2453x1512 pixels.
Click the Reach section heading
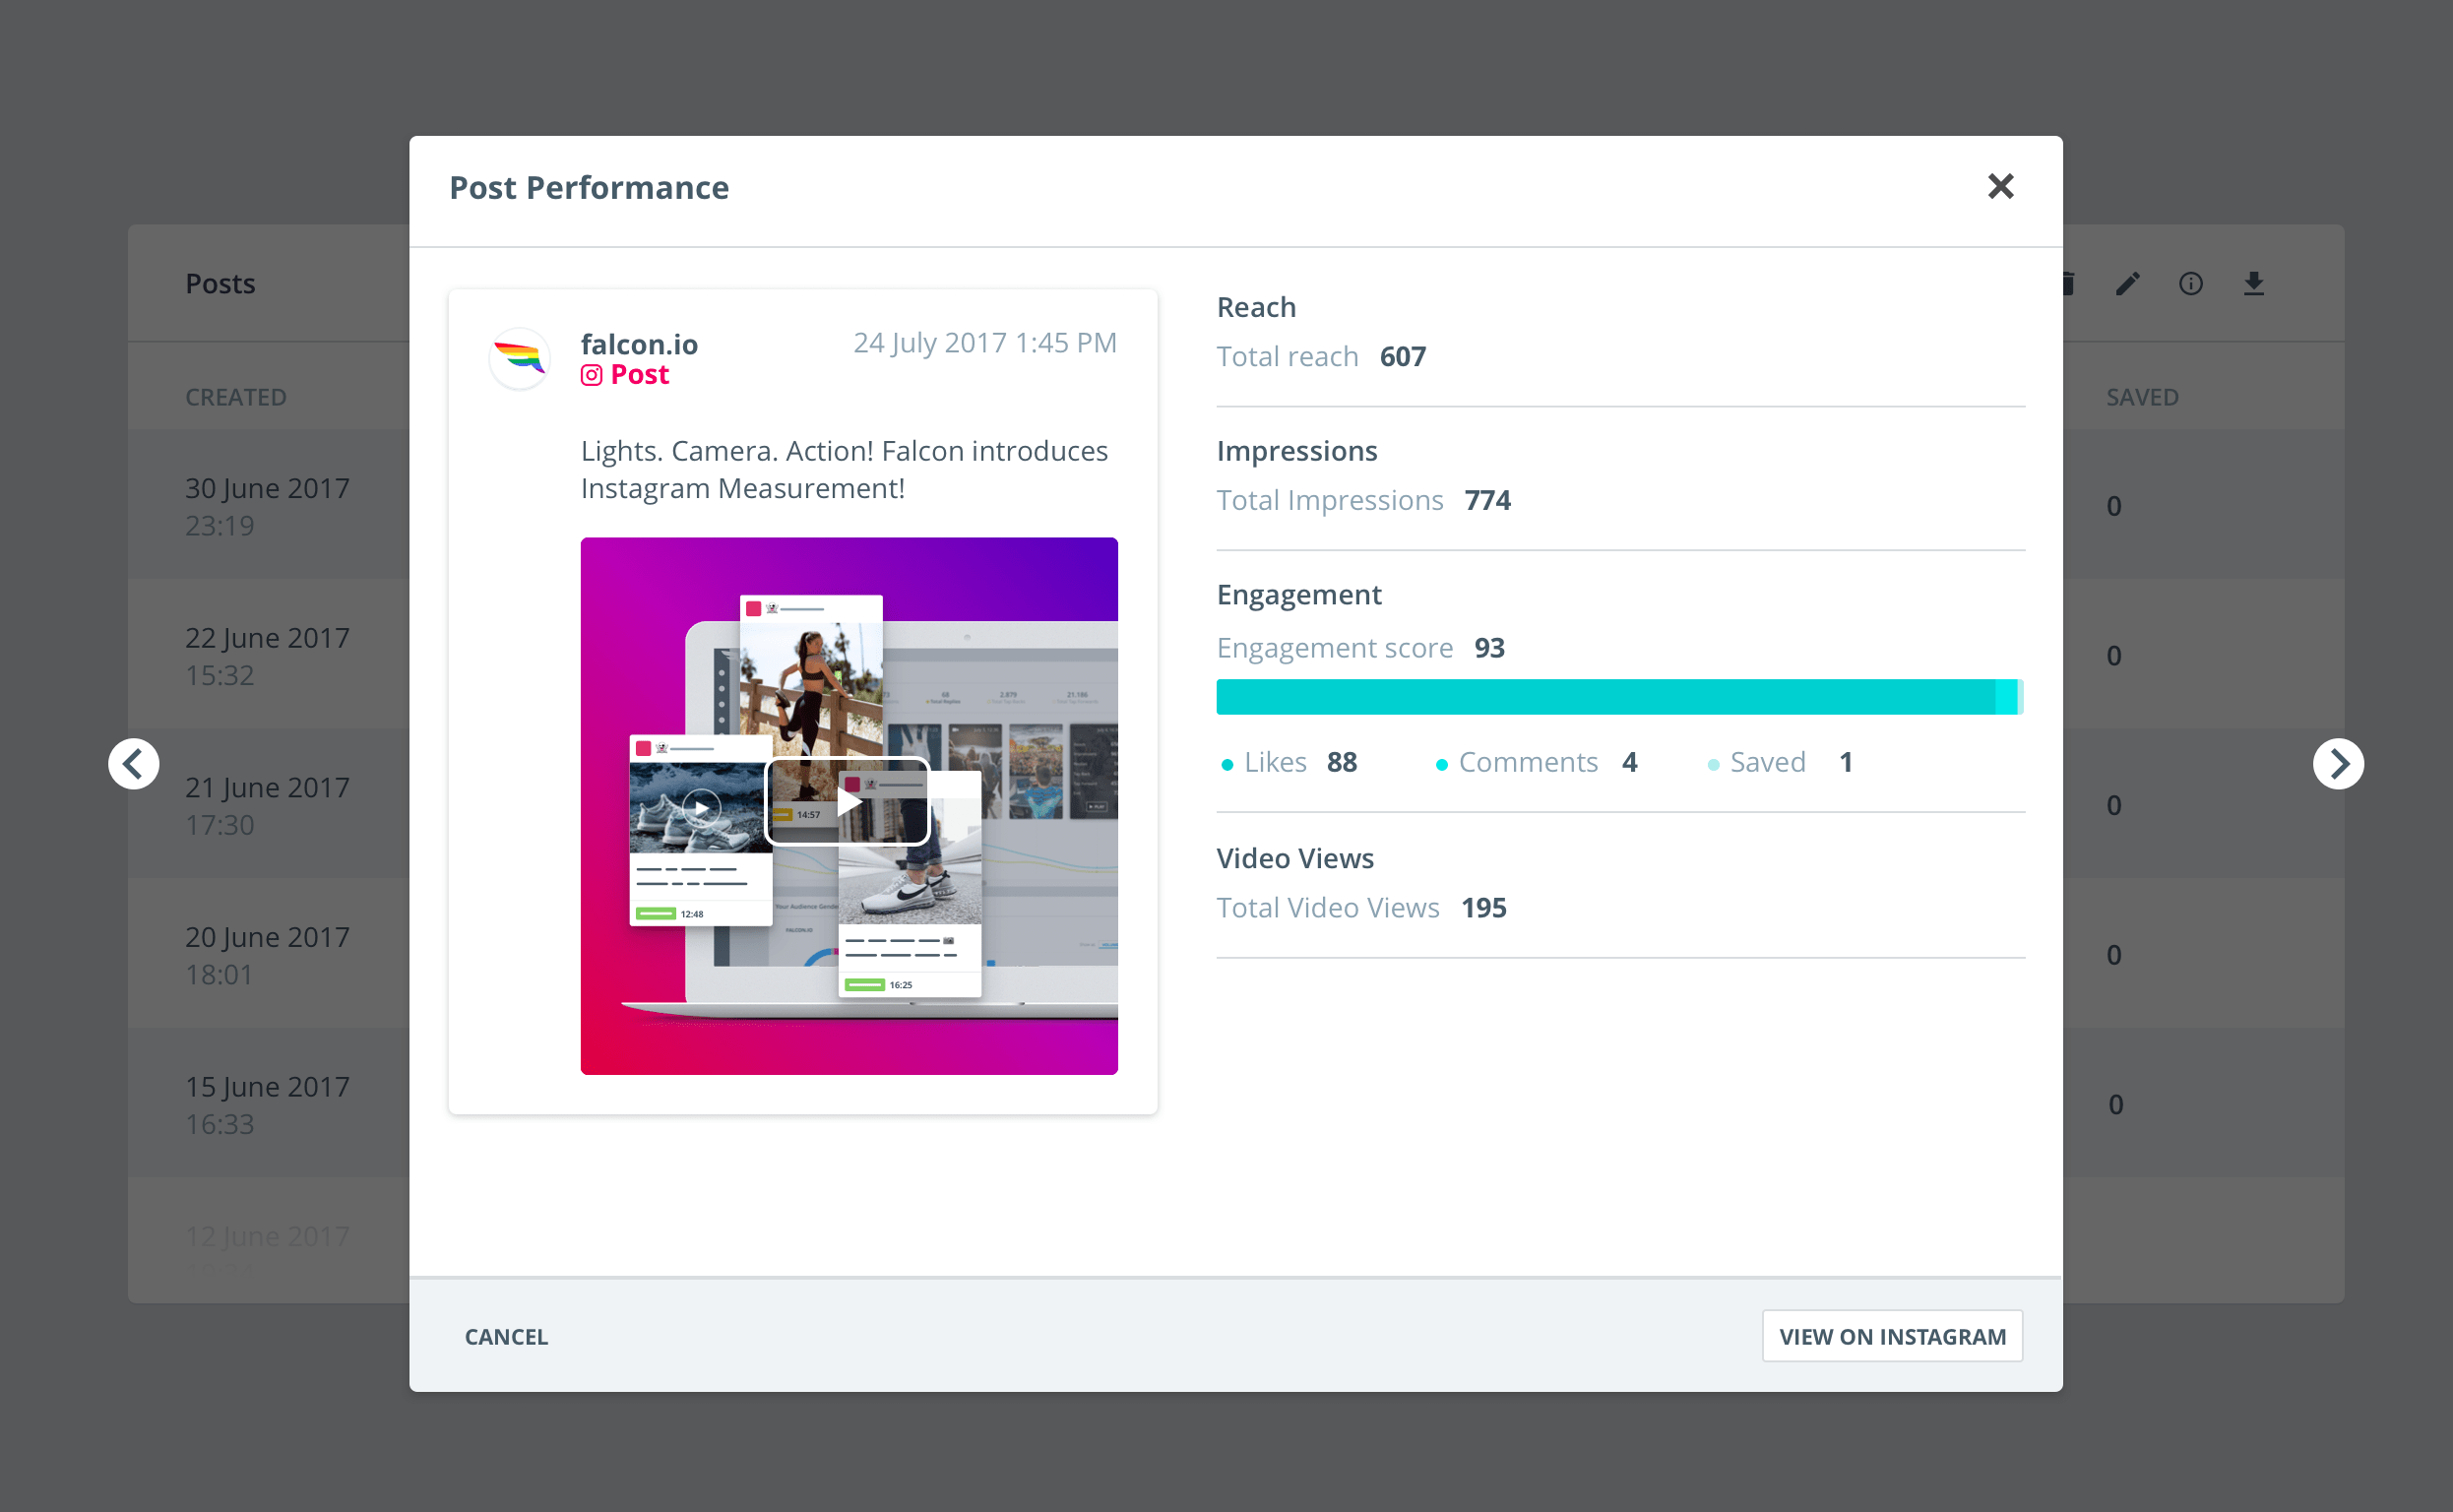[1256, 307]
